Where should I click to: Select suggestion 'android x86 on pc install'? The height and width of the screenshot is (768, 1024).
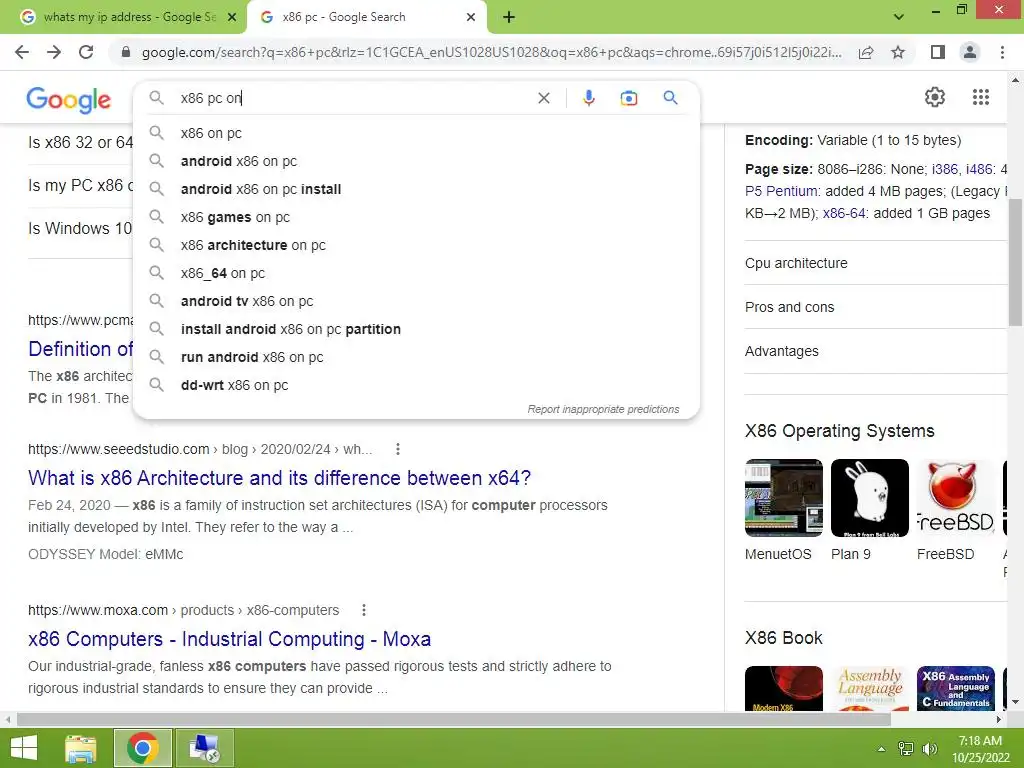pos(416,189)
